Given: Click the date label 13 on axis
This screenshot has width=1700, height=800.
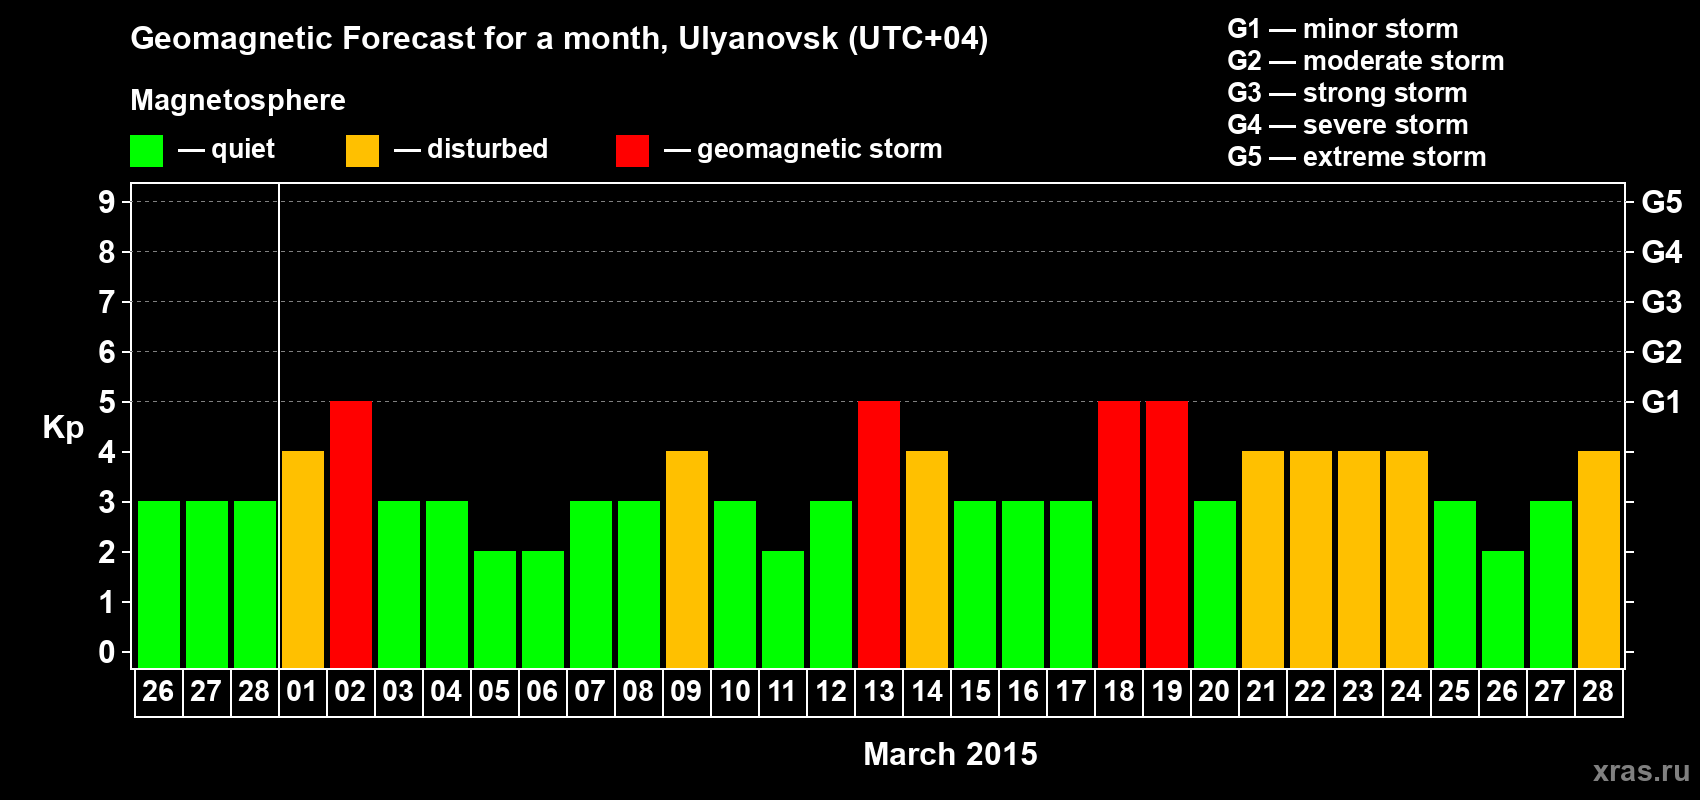Looking at the screenshot, I should pyautogui.click(x=879, y=692).
